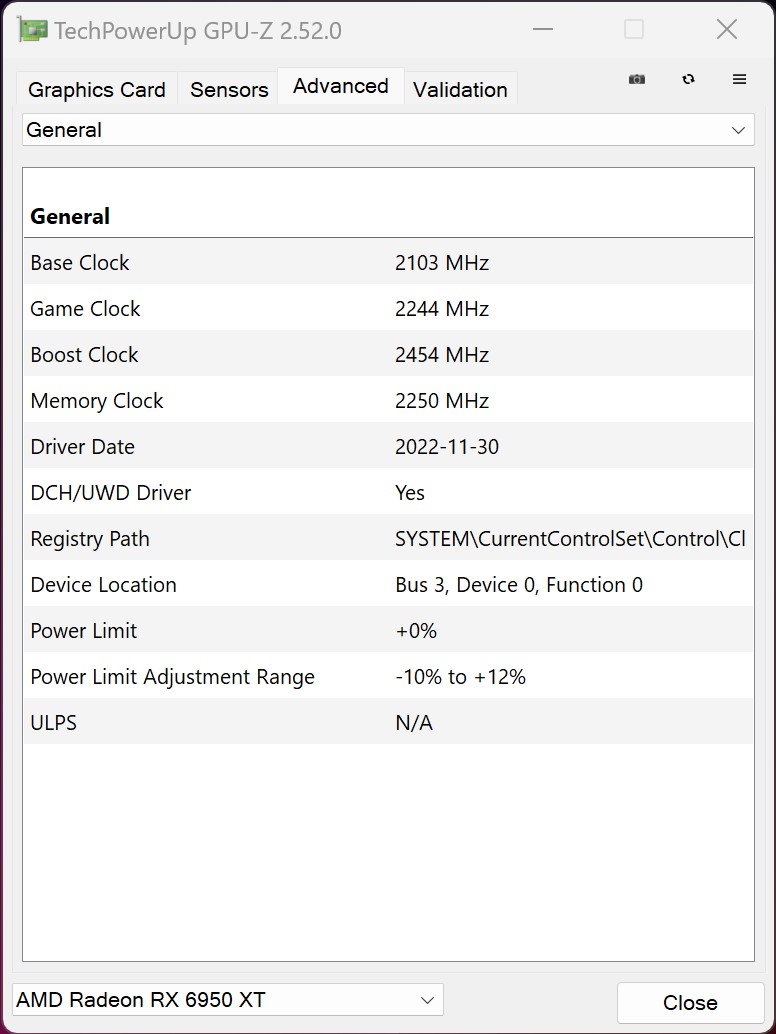Screen dimensions: 776x1034
Task: Expand the General category dropdown
Action: (x=387, y=130)
